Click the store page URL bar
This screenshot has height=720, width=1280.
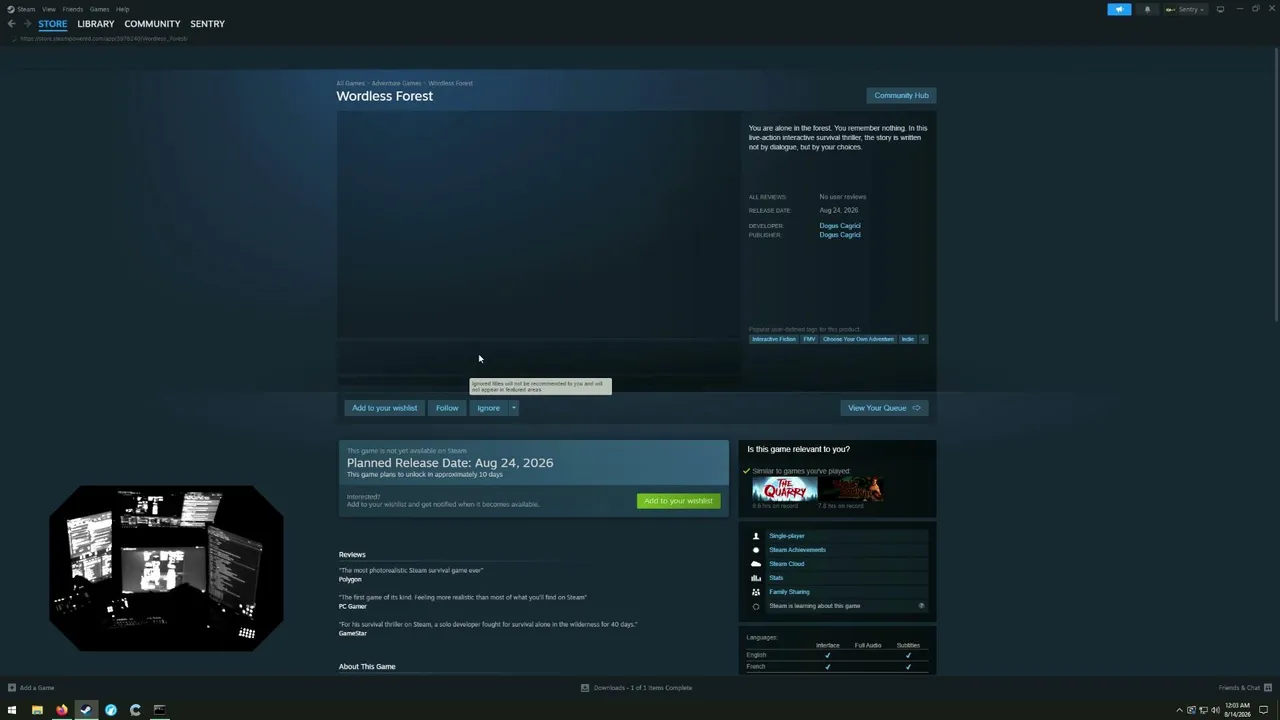pos(104,39)
